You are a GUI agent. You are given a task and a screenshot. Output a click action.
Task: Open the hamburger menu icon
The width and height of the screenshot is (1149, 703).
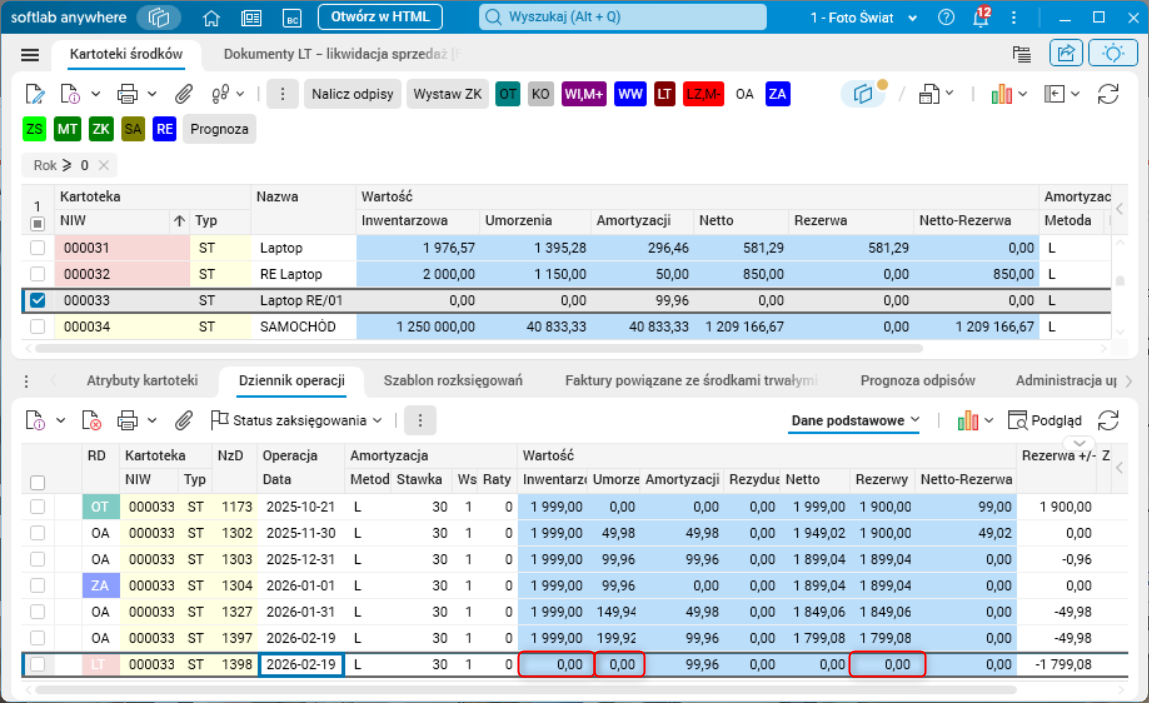pos(30,55)
